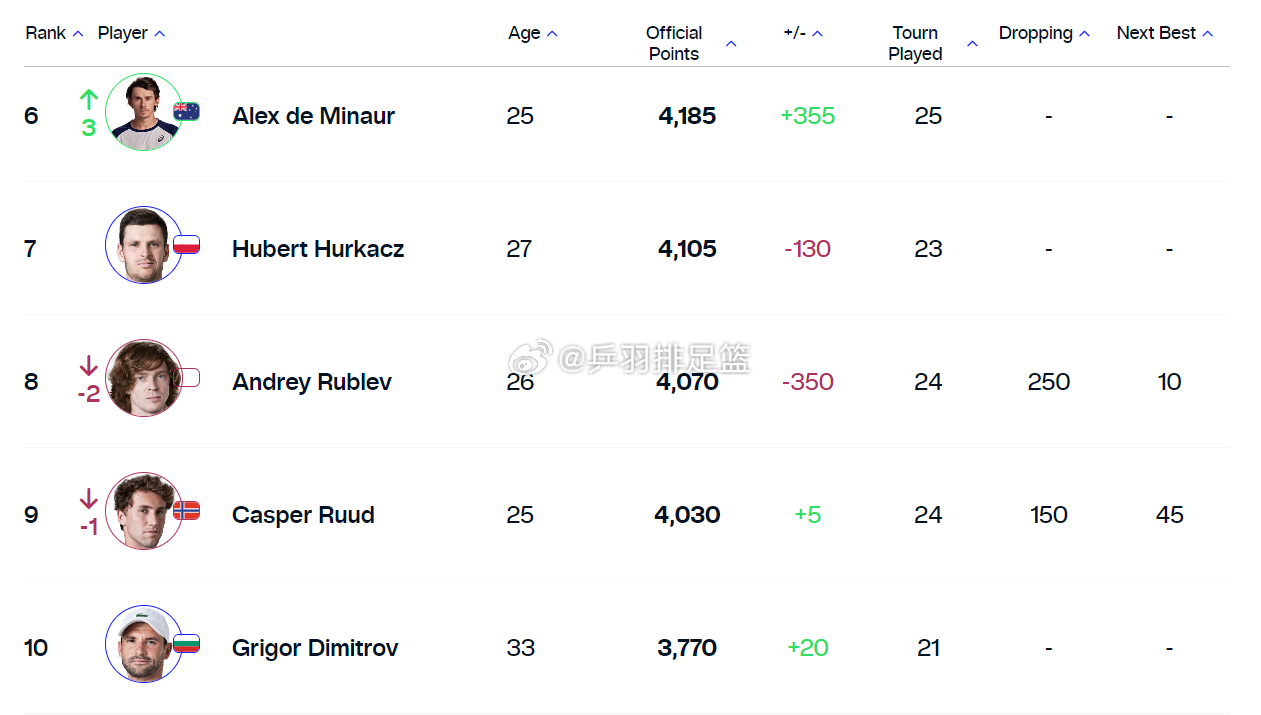Open Alex de Minaur's profile photo
The width and height of the screenshot is (1261, 715).
click(143, 112)
